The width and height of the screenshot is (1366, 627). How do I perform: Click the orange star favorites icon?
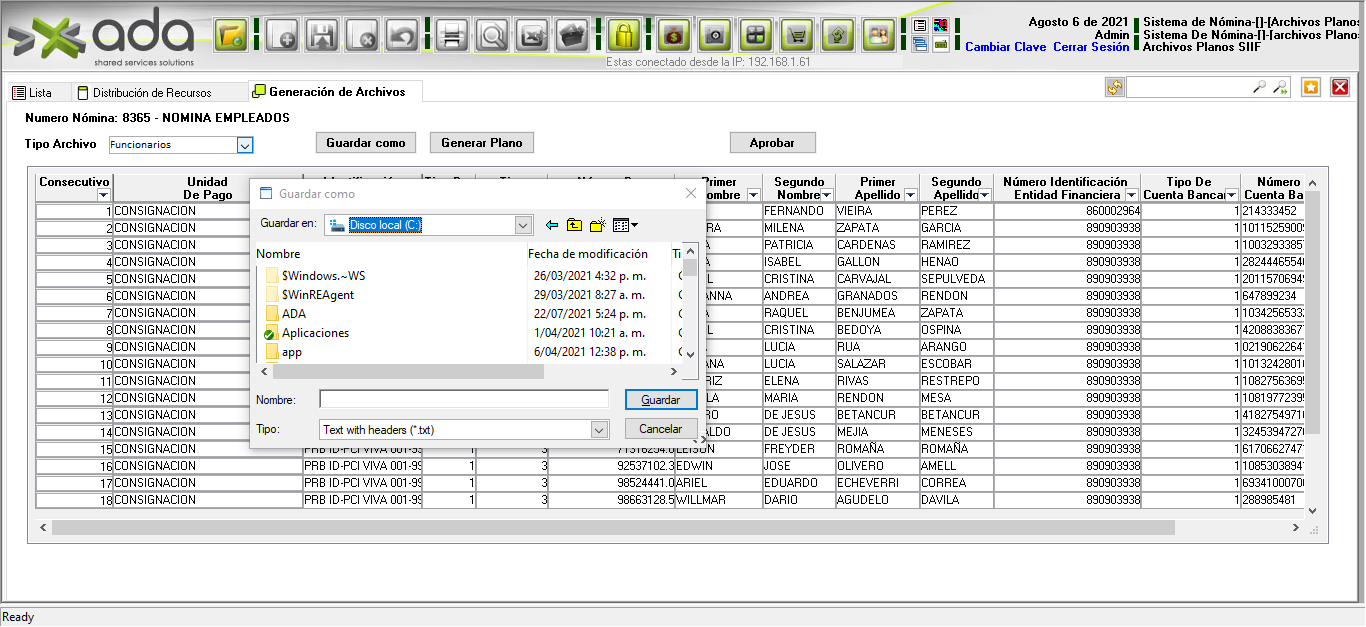point(1311,88)
